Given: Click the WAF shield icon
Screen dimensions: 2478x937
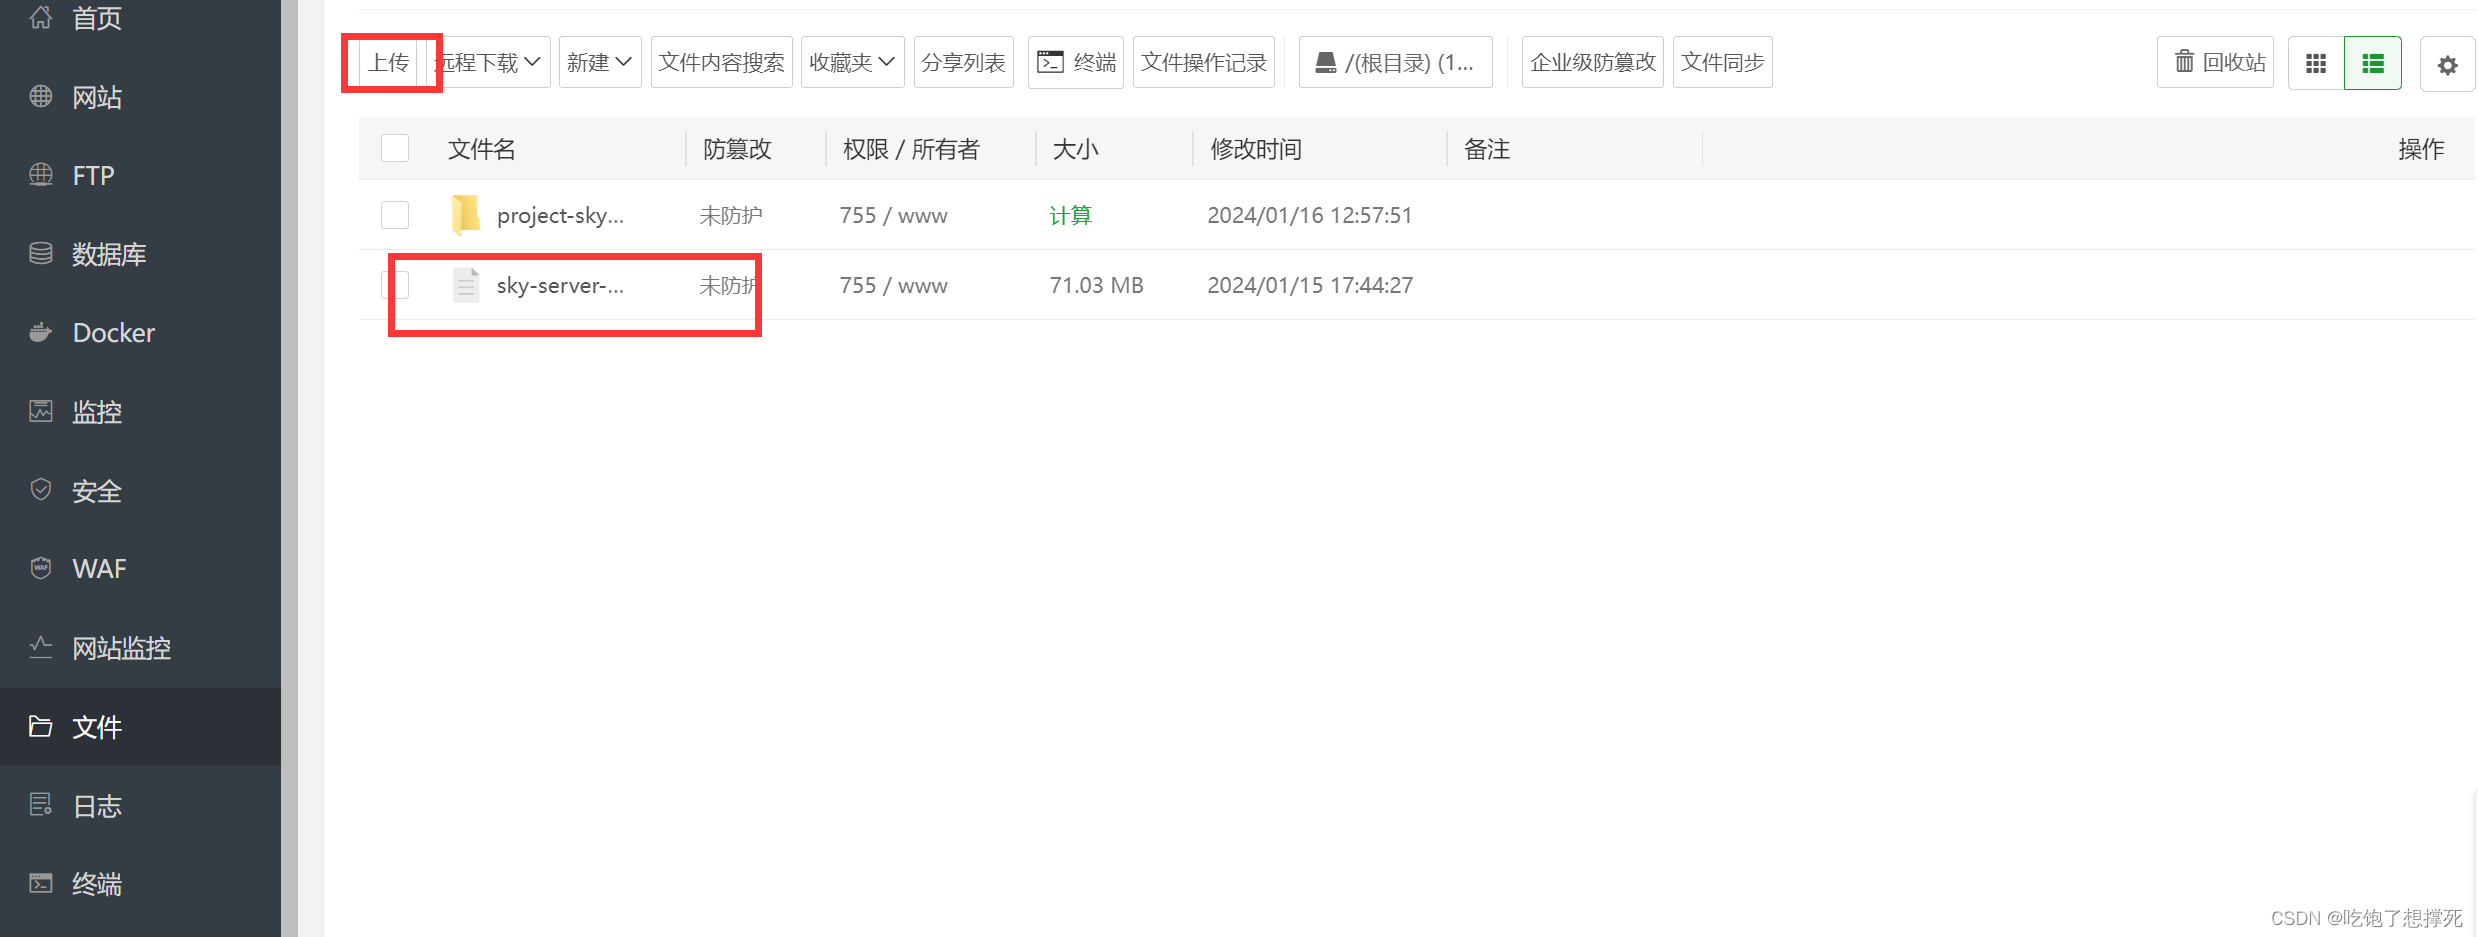Looking at the screenshot, I should pos(41,568).
